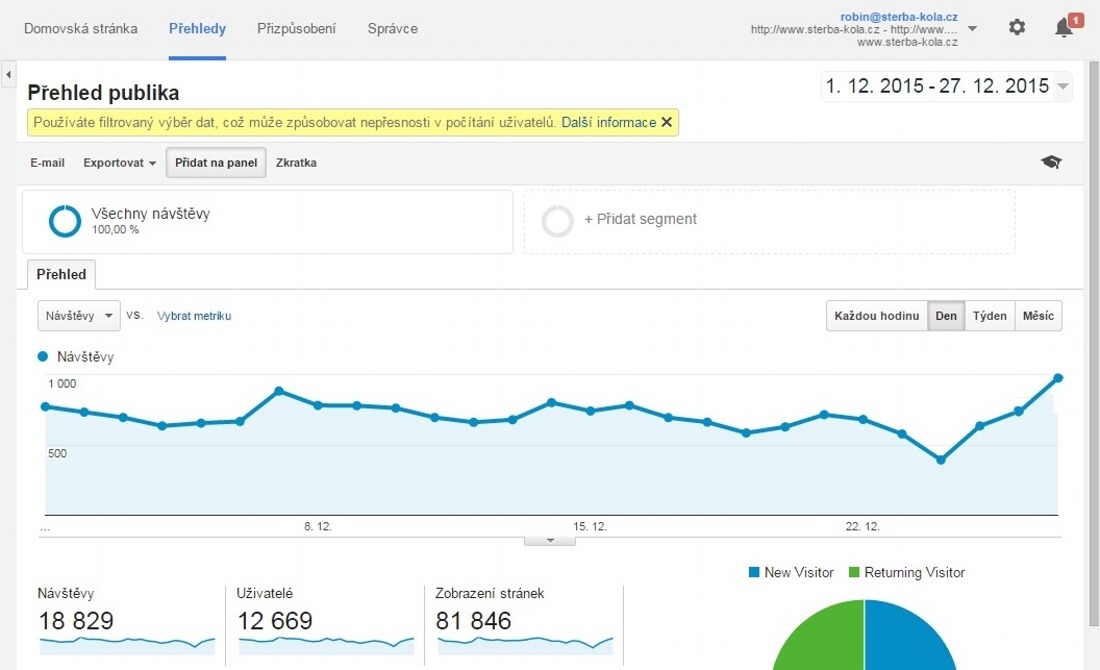Click the 22. 12. axis label
This screenshot has height=670, width=1100.
click(862, 526)
